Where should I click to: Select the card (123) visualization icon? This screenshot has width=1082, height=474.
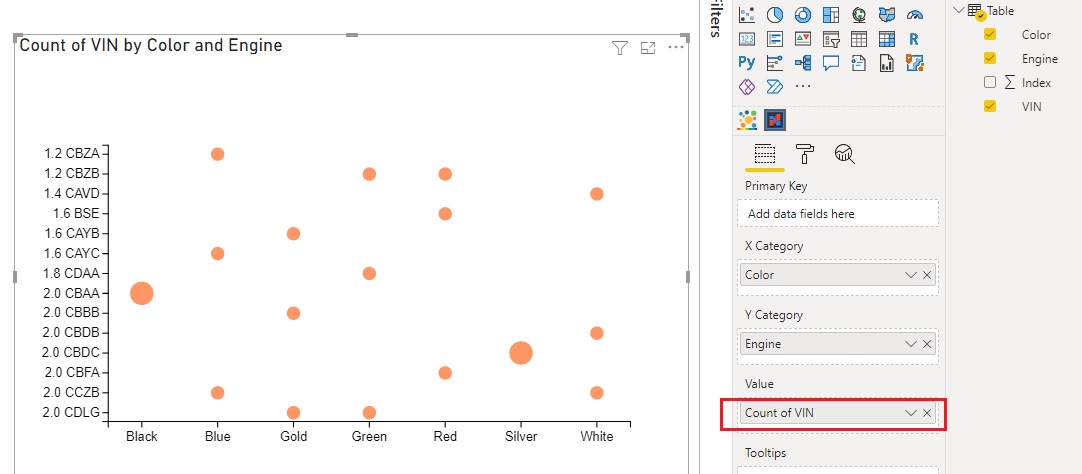point(747,39)
